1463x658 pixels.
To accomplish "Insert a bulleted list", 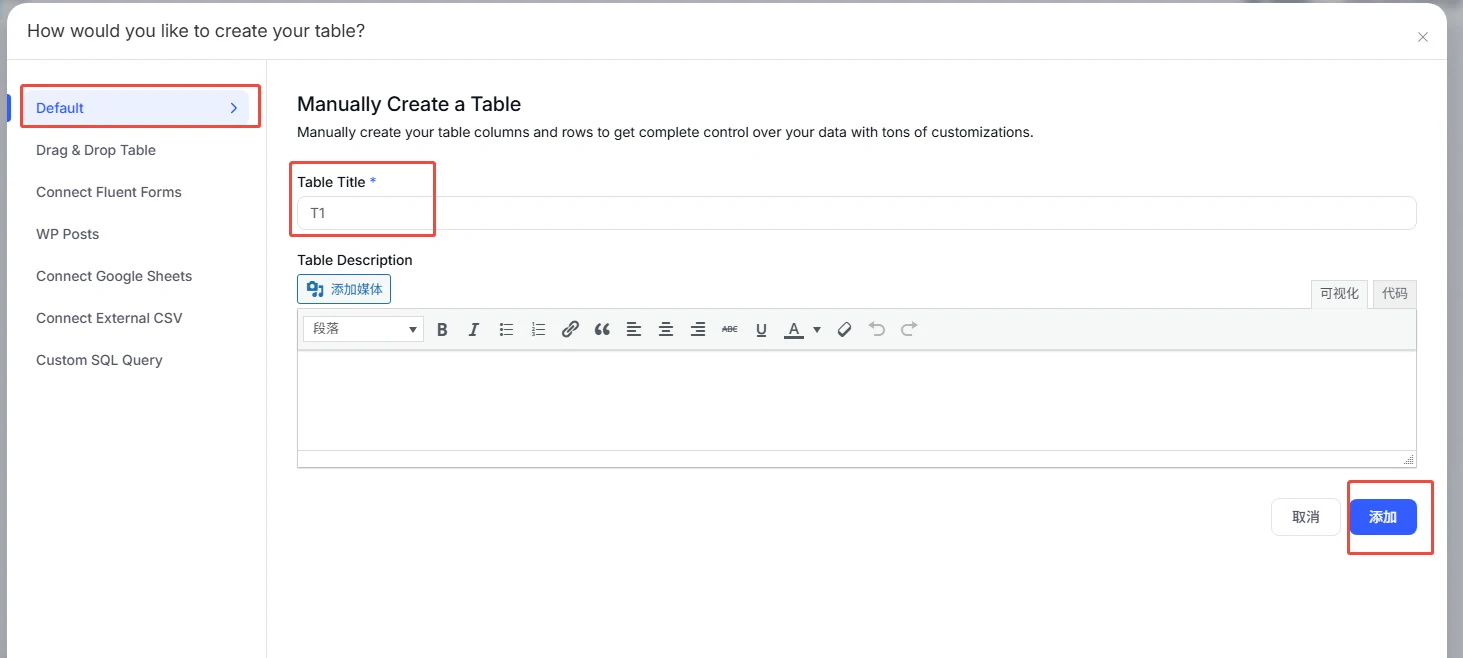I will [506, 329].
